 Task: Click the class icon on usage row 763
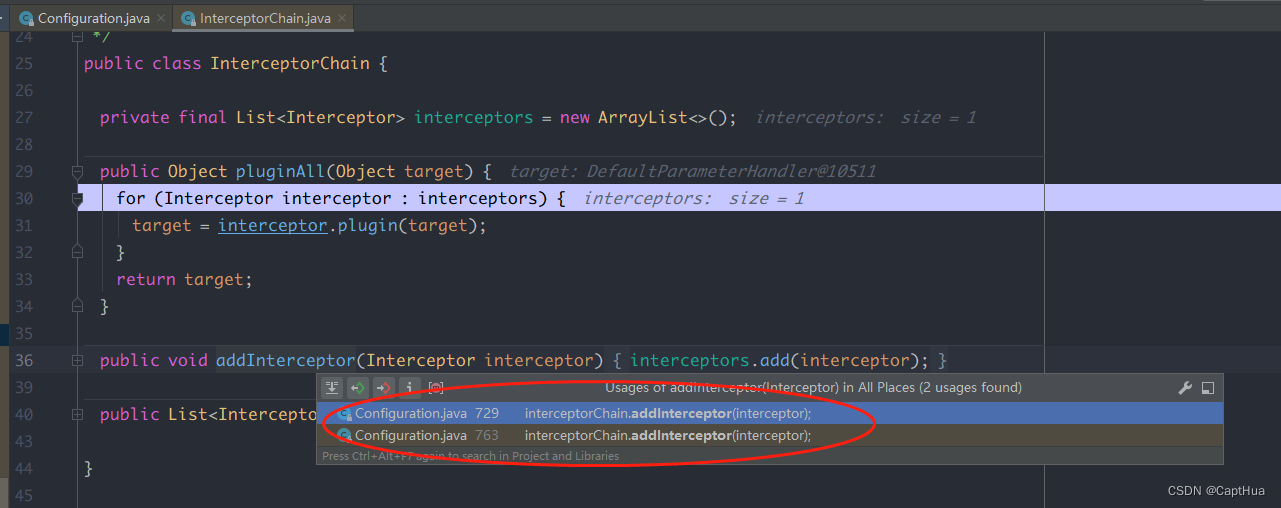click(x=345, y=435)
